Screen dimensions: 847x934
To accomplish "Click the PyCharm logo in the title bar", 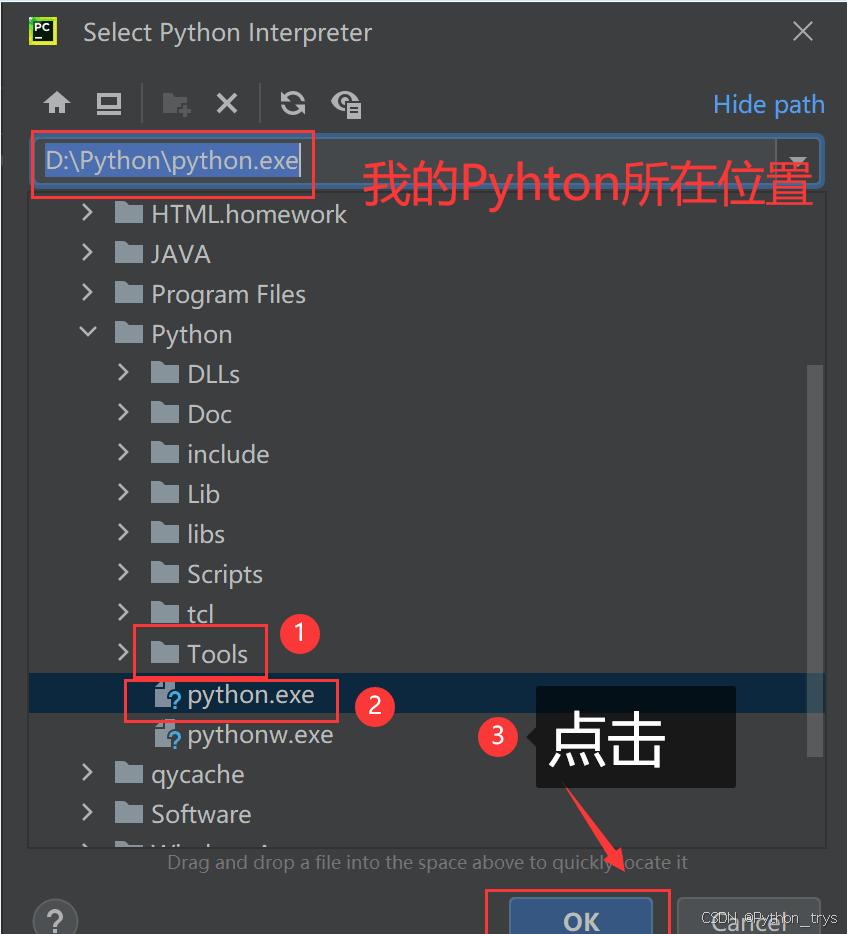I will tap(43, 31).
